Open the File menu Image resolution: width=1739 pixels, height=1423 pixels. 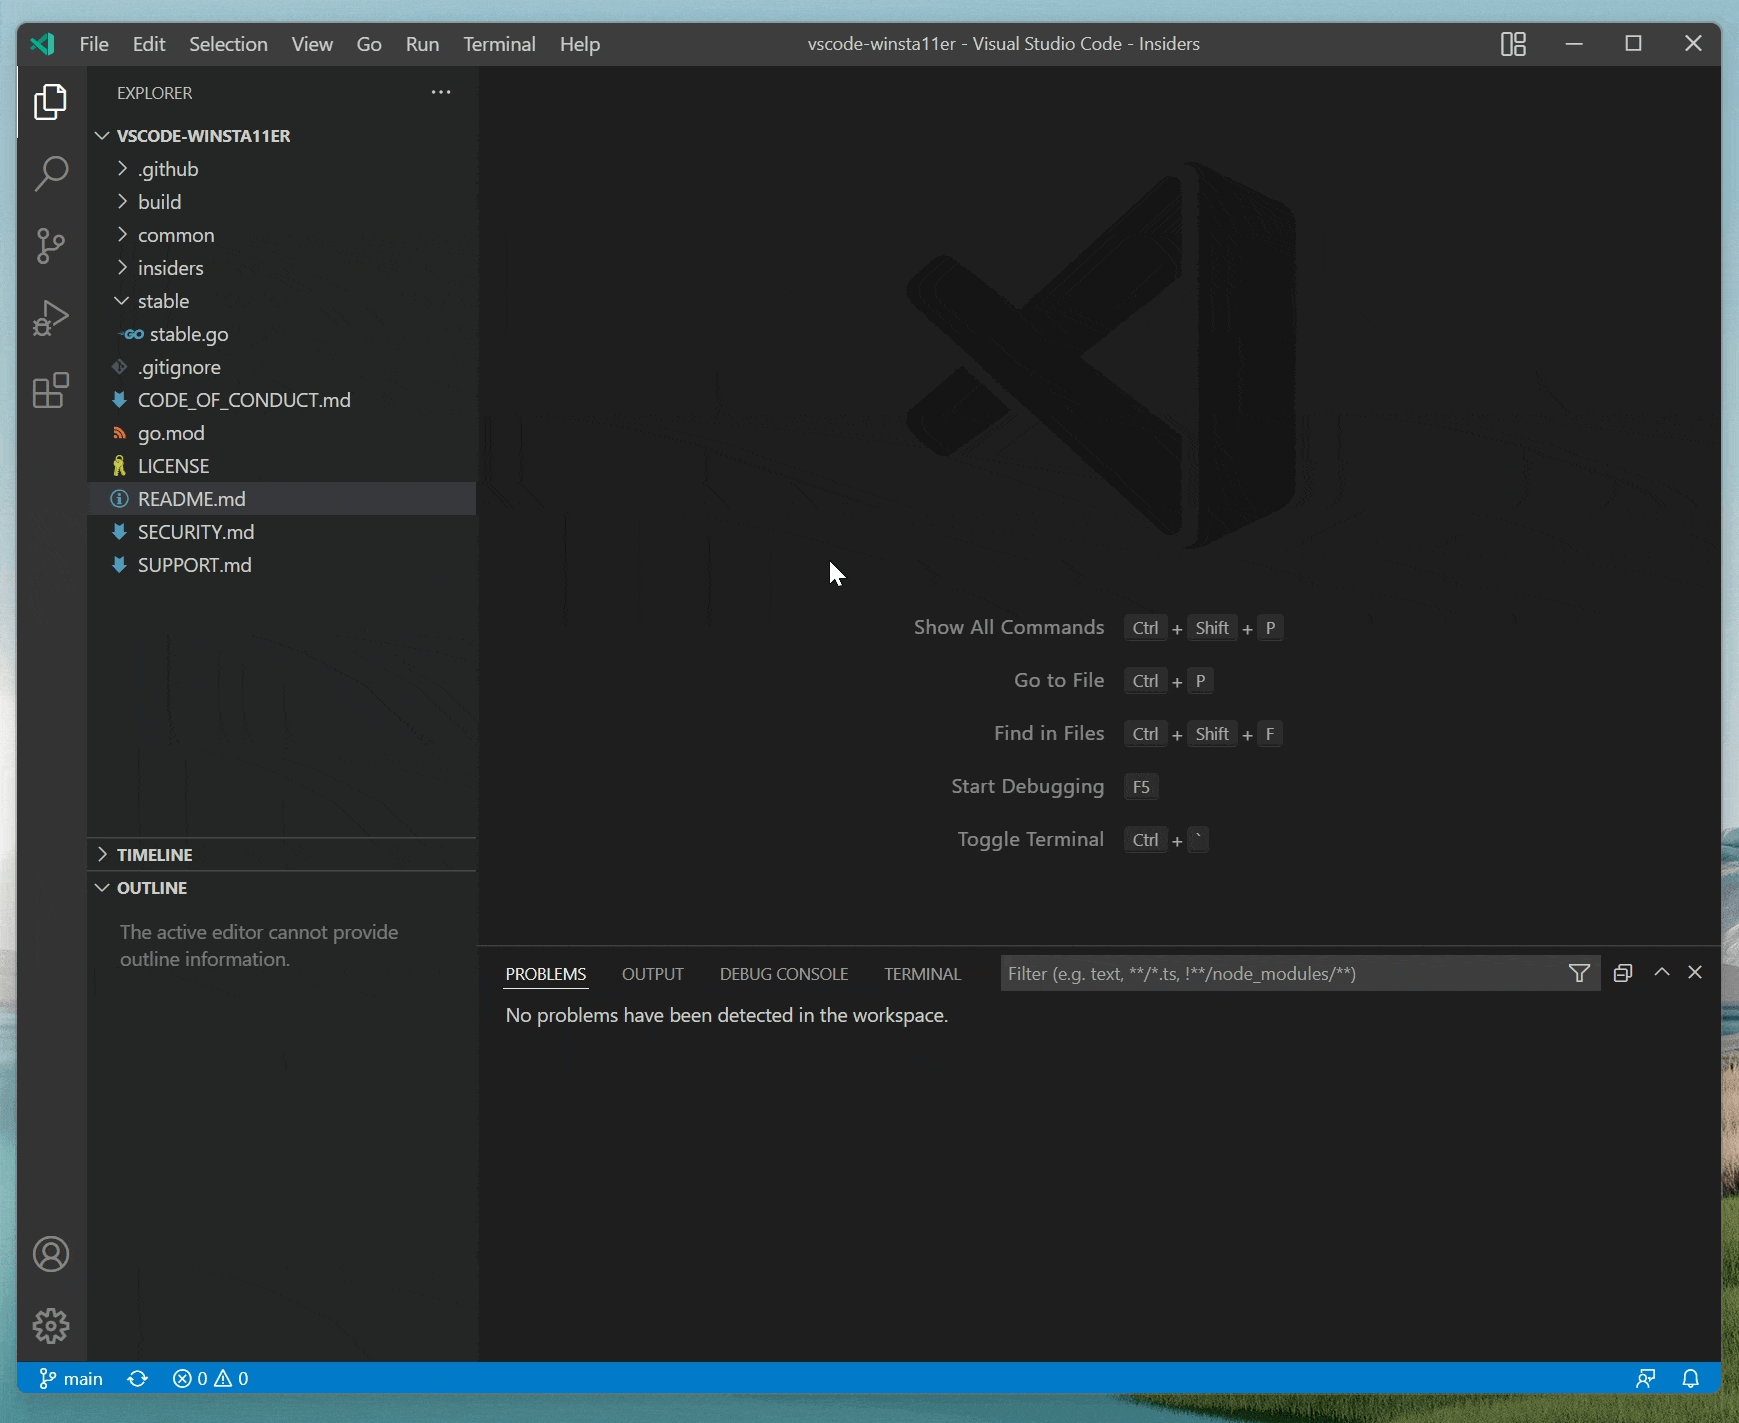click(x=94, y=44)
